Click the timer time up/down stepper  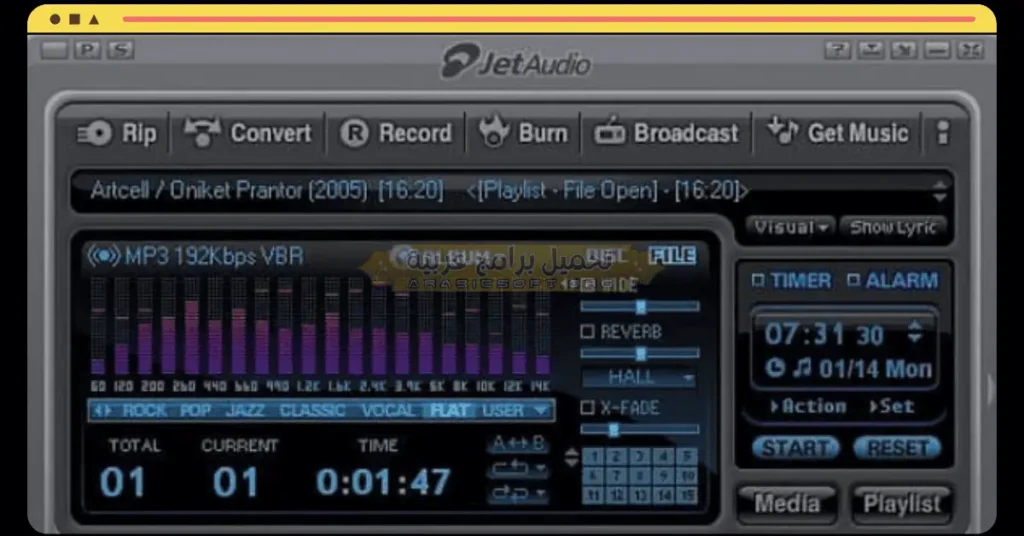(x=914, y=332)
